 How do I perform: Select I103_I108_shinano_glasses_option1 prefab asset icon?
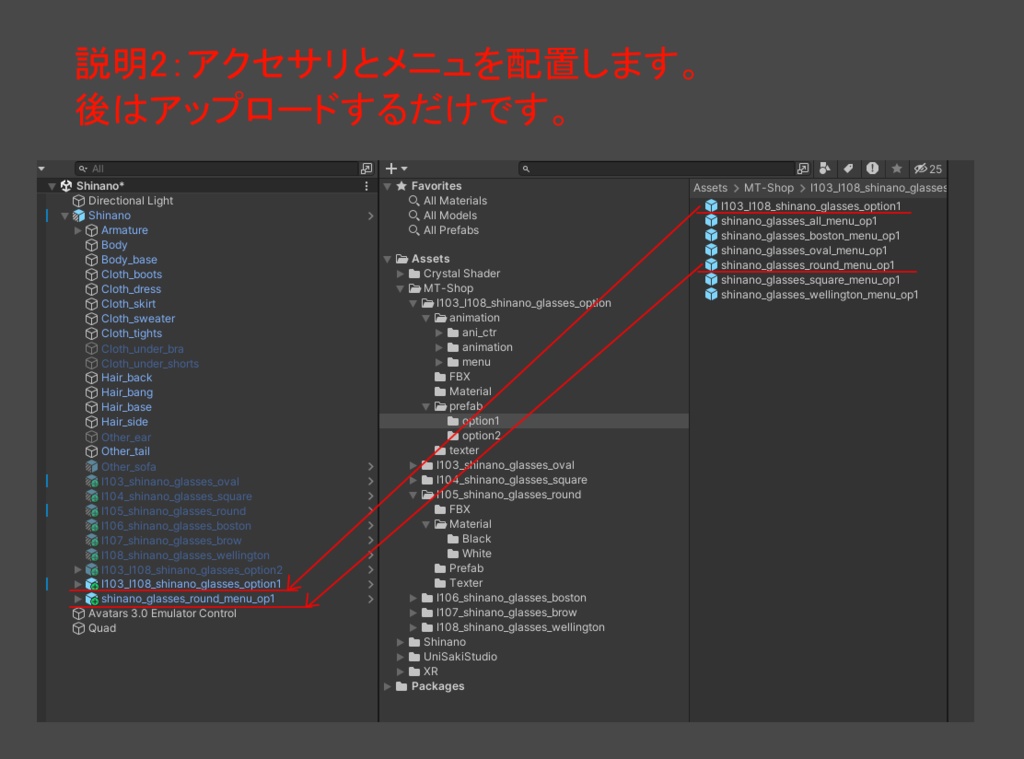[x=711, y=206]
